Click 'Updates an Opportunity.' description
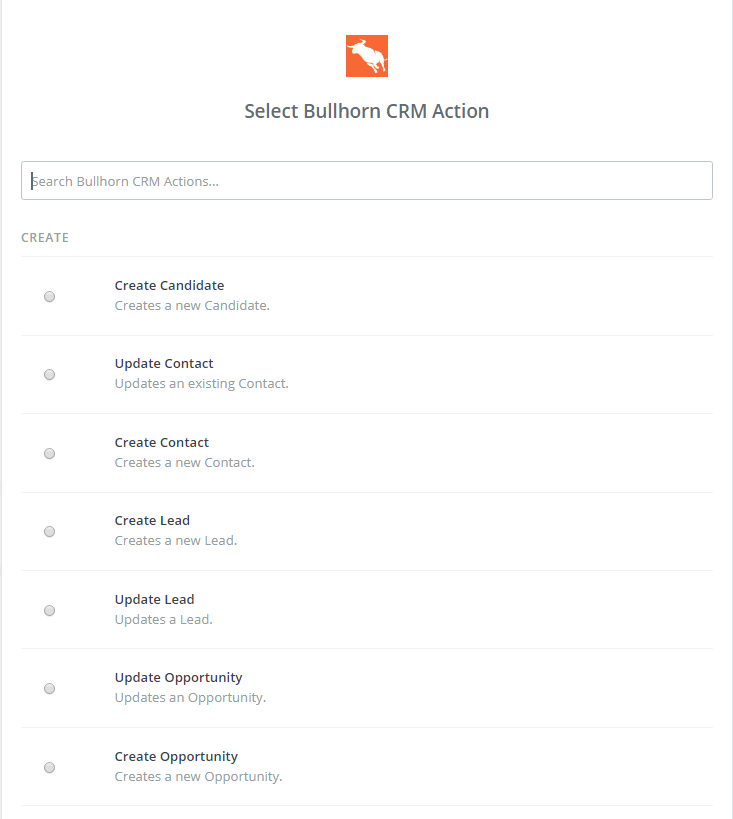Viewport: 733px width, 819px height. pyautogui.click(x=190, y=698)
